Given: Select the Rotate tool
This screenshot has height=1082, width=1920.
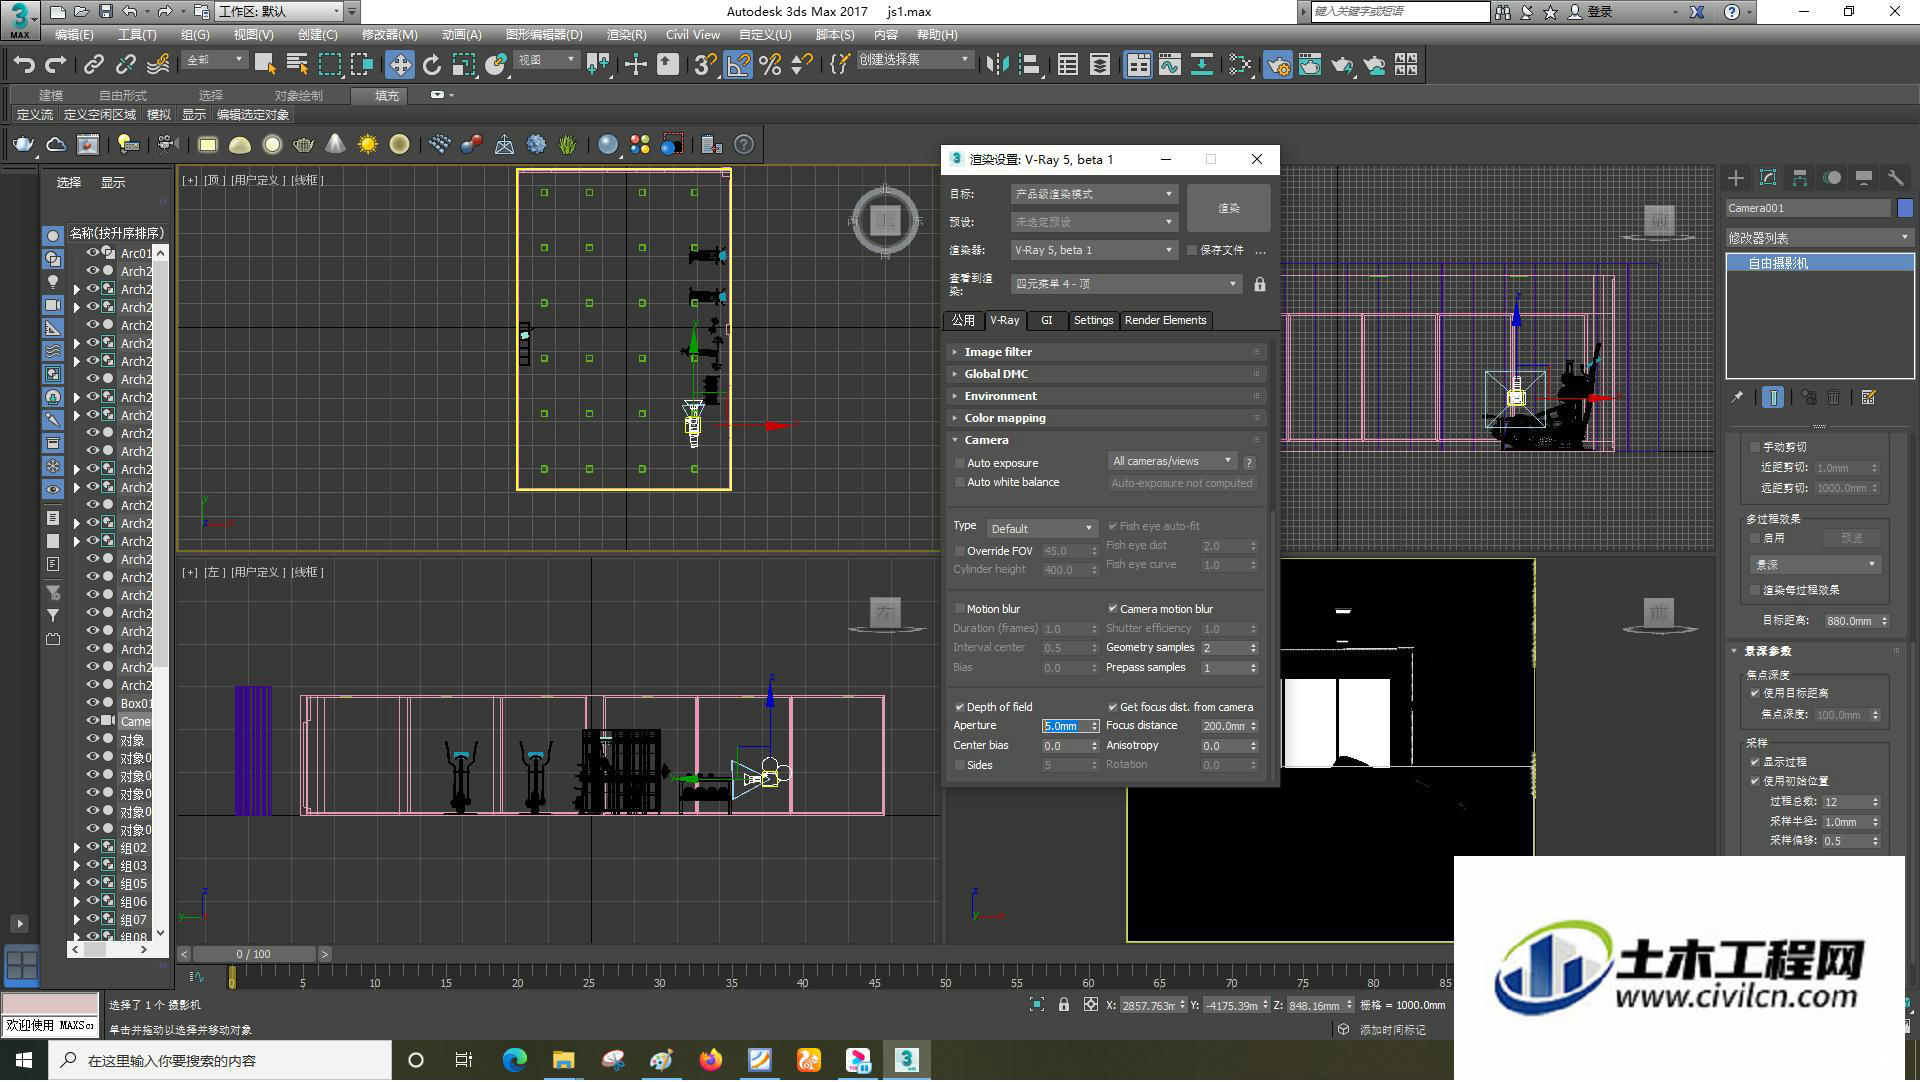Looking at the screenshot, I should tap(432, 65).
